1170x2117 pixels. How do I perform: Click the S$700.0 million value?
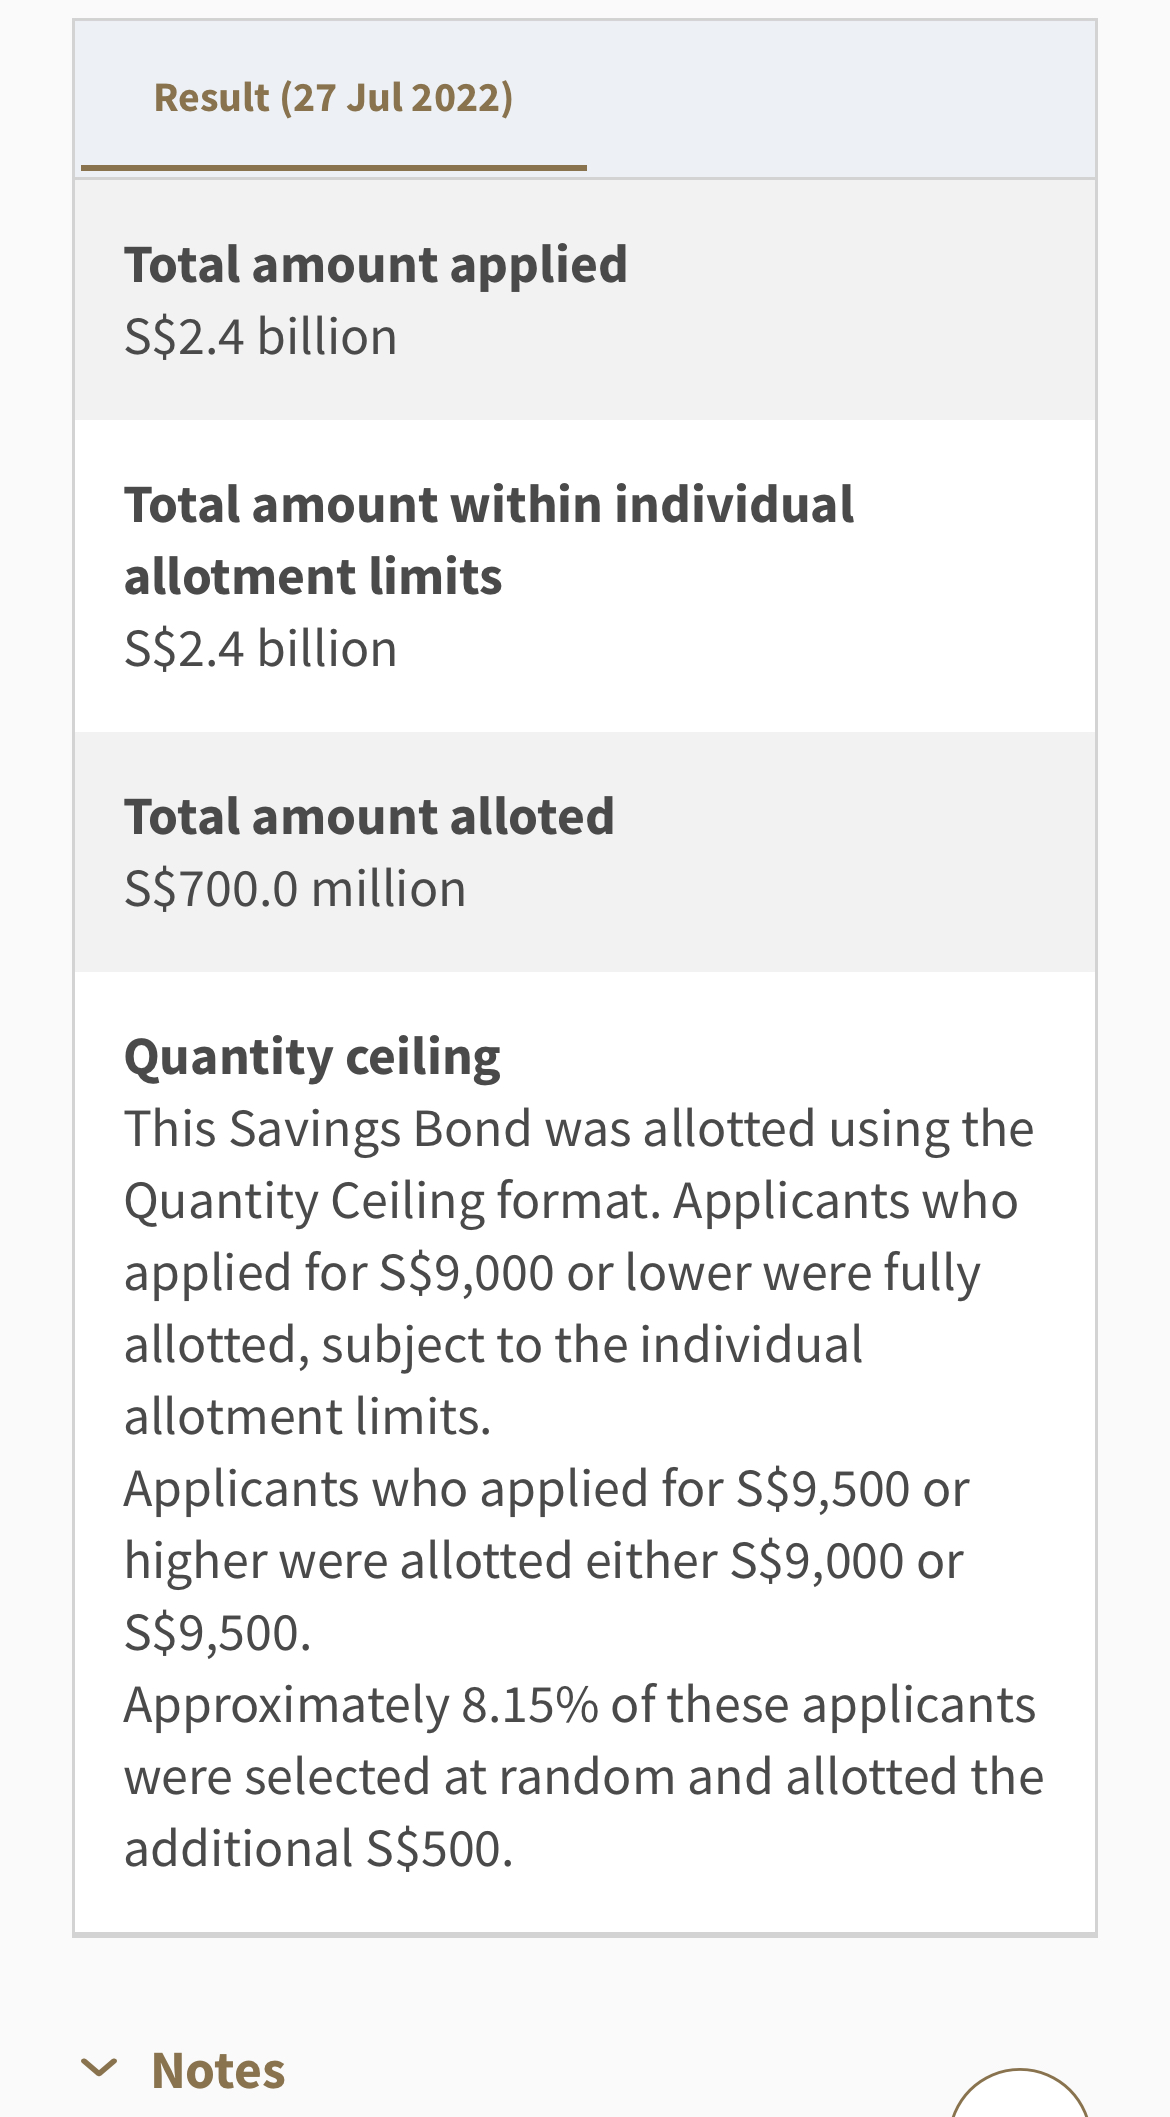tap(295, 889)
